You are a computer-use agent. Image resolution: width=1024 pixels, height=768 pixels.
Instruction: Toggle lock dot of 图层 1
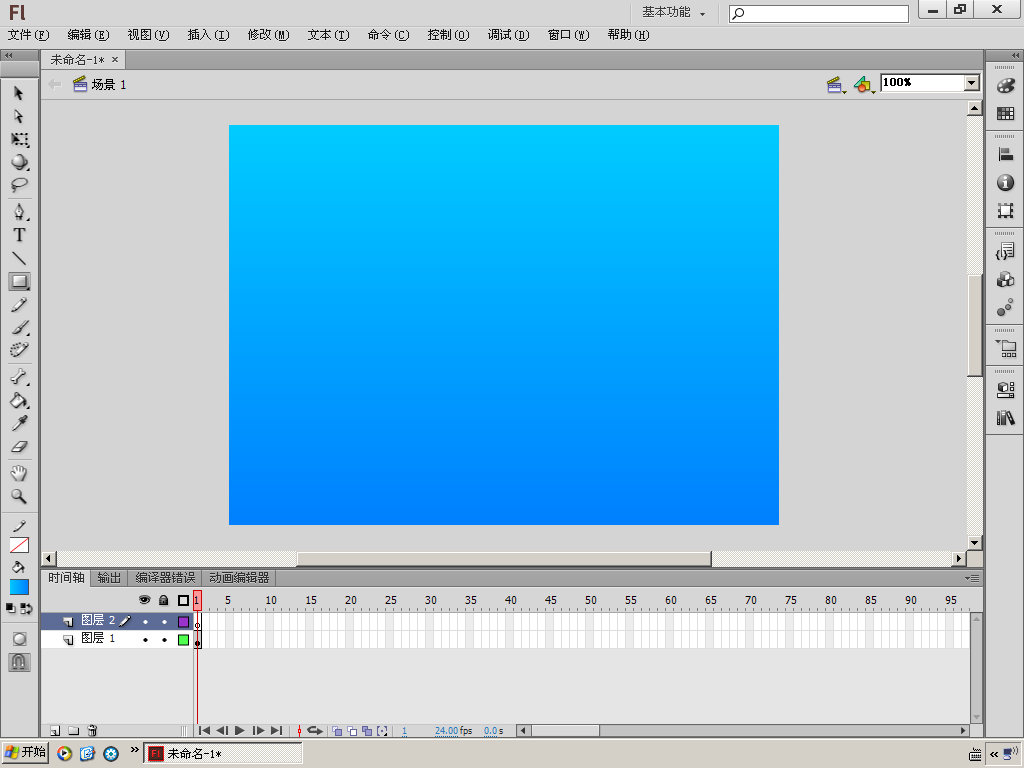point(164,640)
